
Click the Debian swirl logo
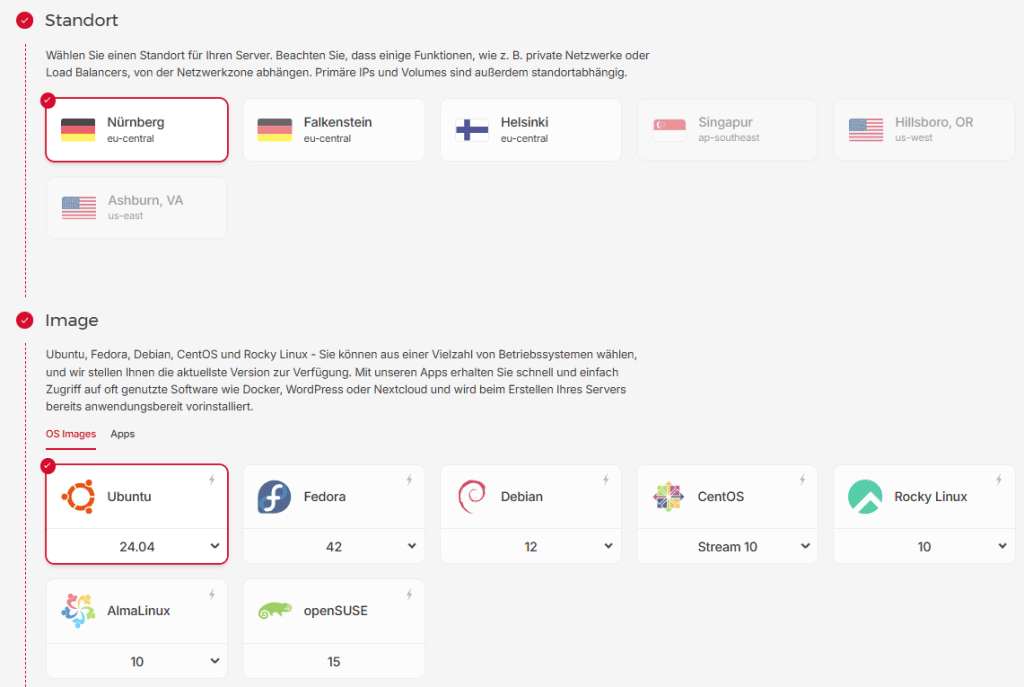471,497
